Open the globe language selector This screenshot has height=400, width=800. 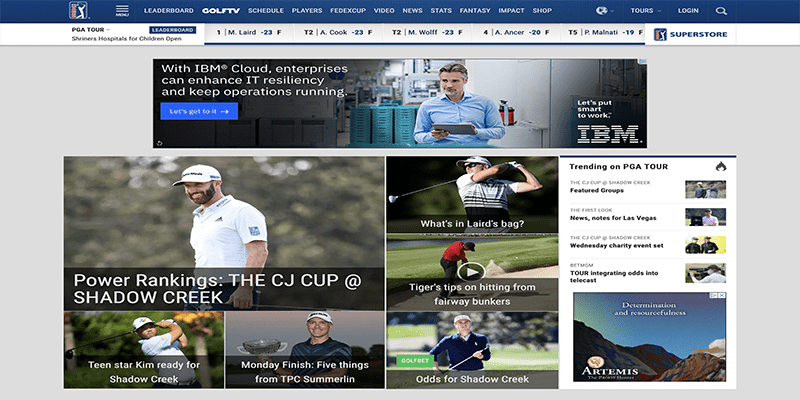click(605, 11)
